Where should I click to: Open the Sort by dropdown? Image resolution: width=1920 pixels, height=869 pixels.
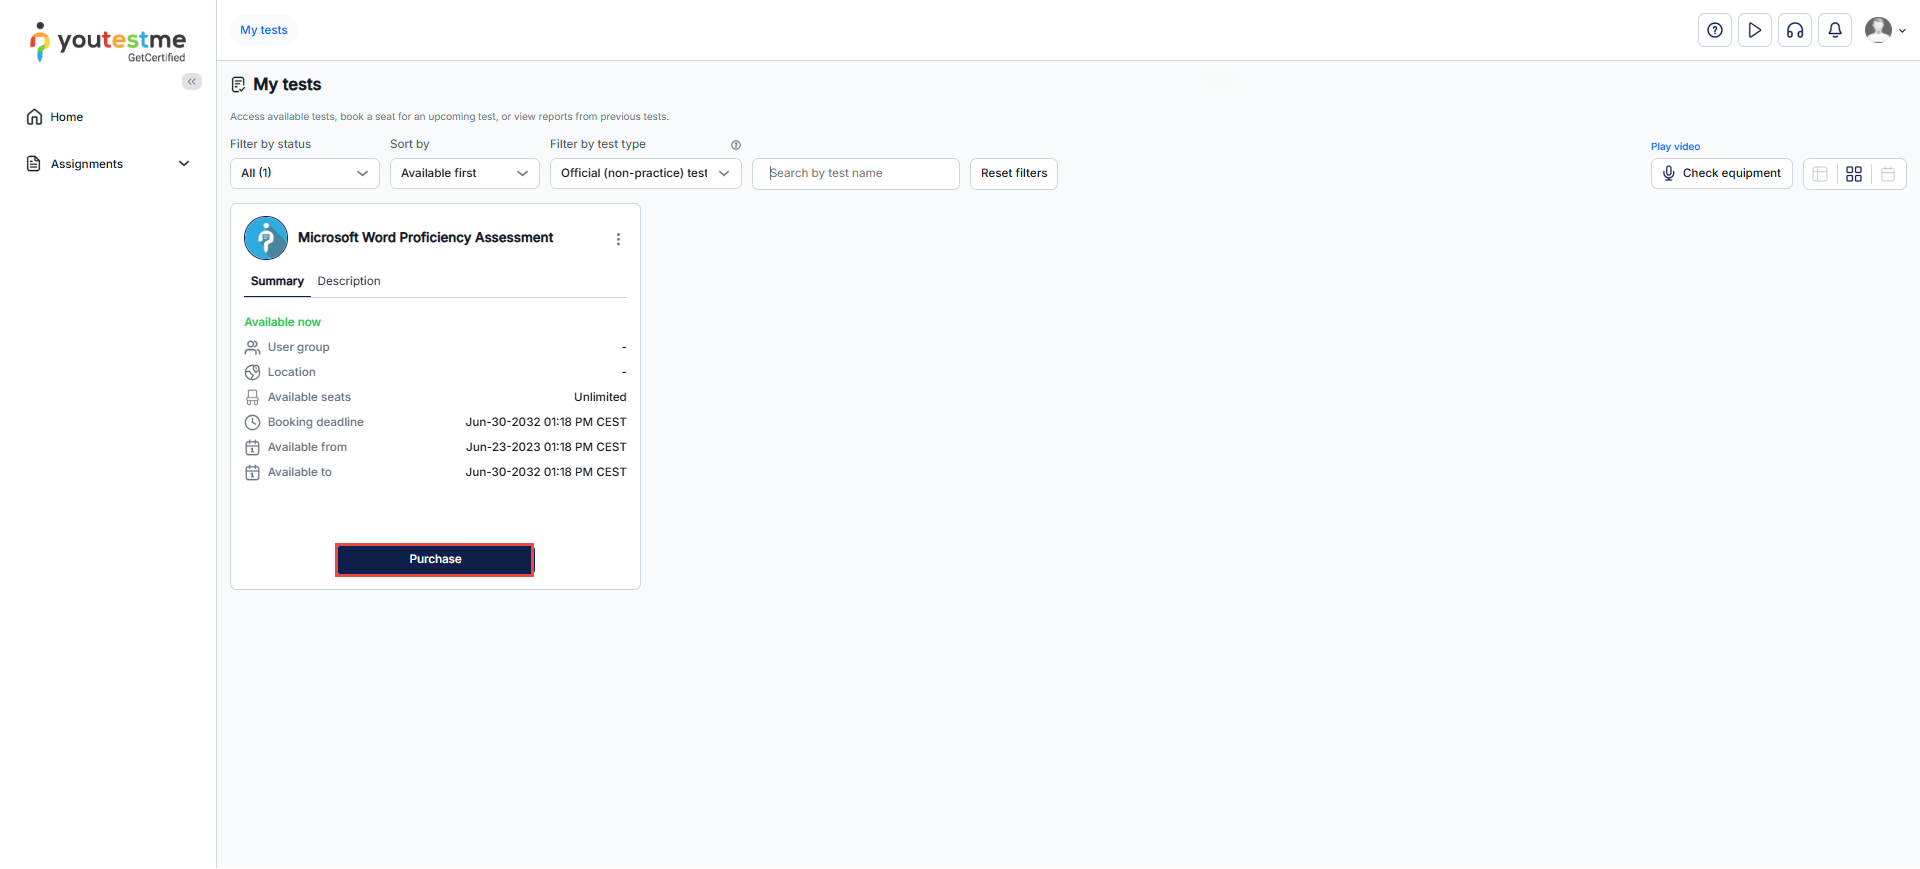pos(465,173)
